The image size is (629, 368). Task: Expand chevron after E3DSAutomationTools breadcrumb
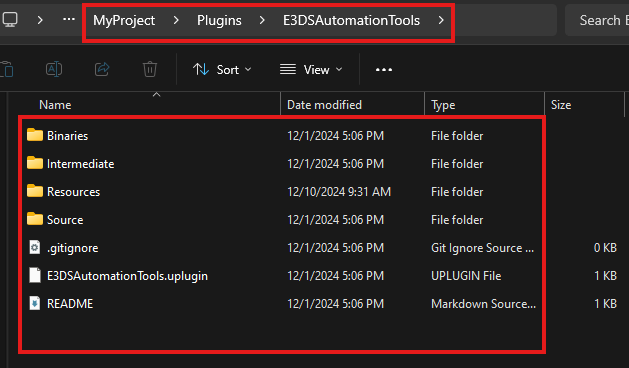[441, 20]
